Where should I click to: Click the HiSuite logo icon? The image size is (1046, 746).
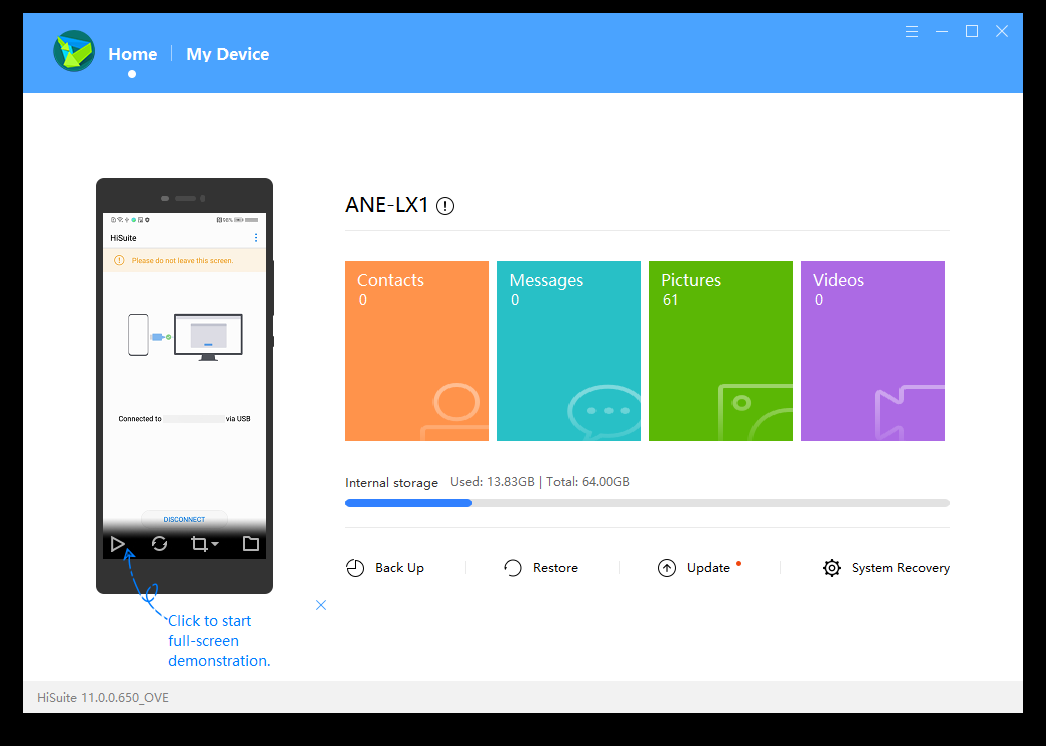74,51
